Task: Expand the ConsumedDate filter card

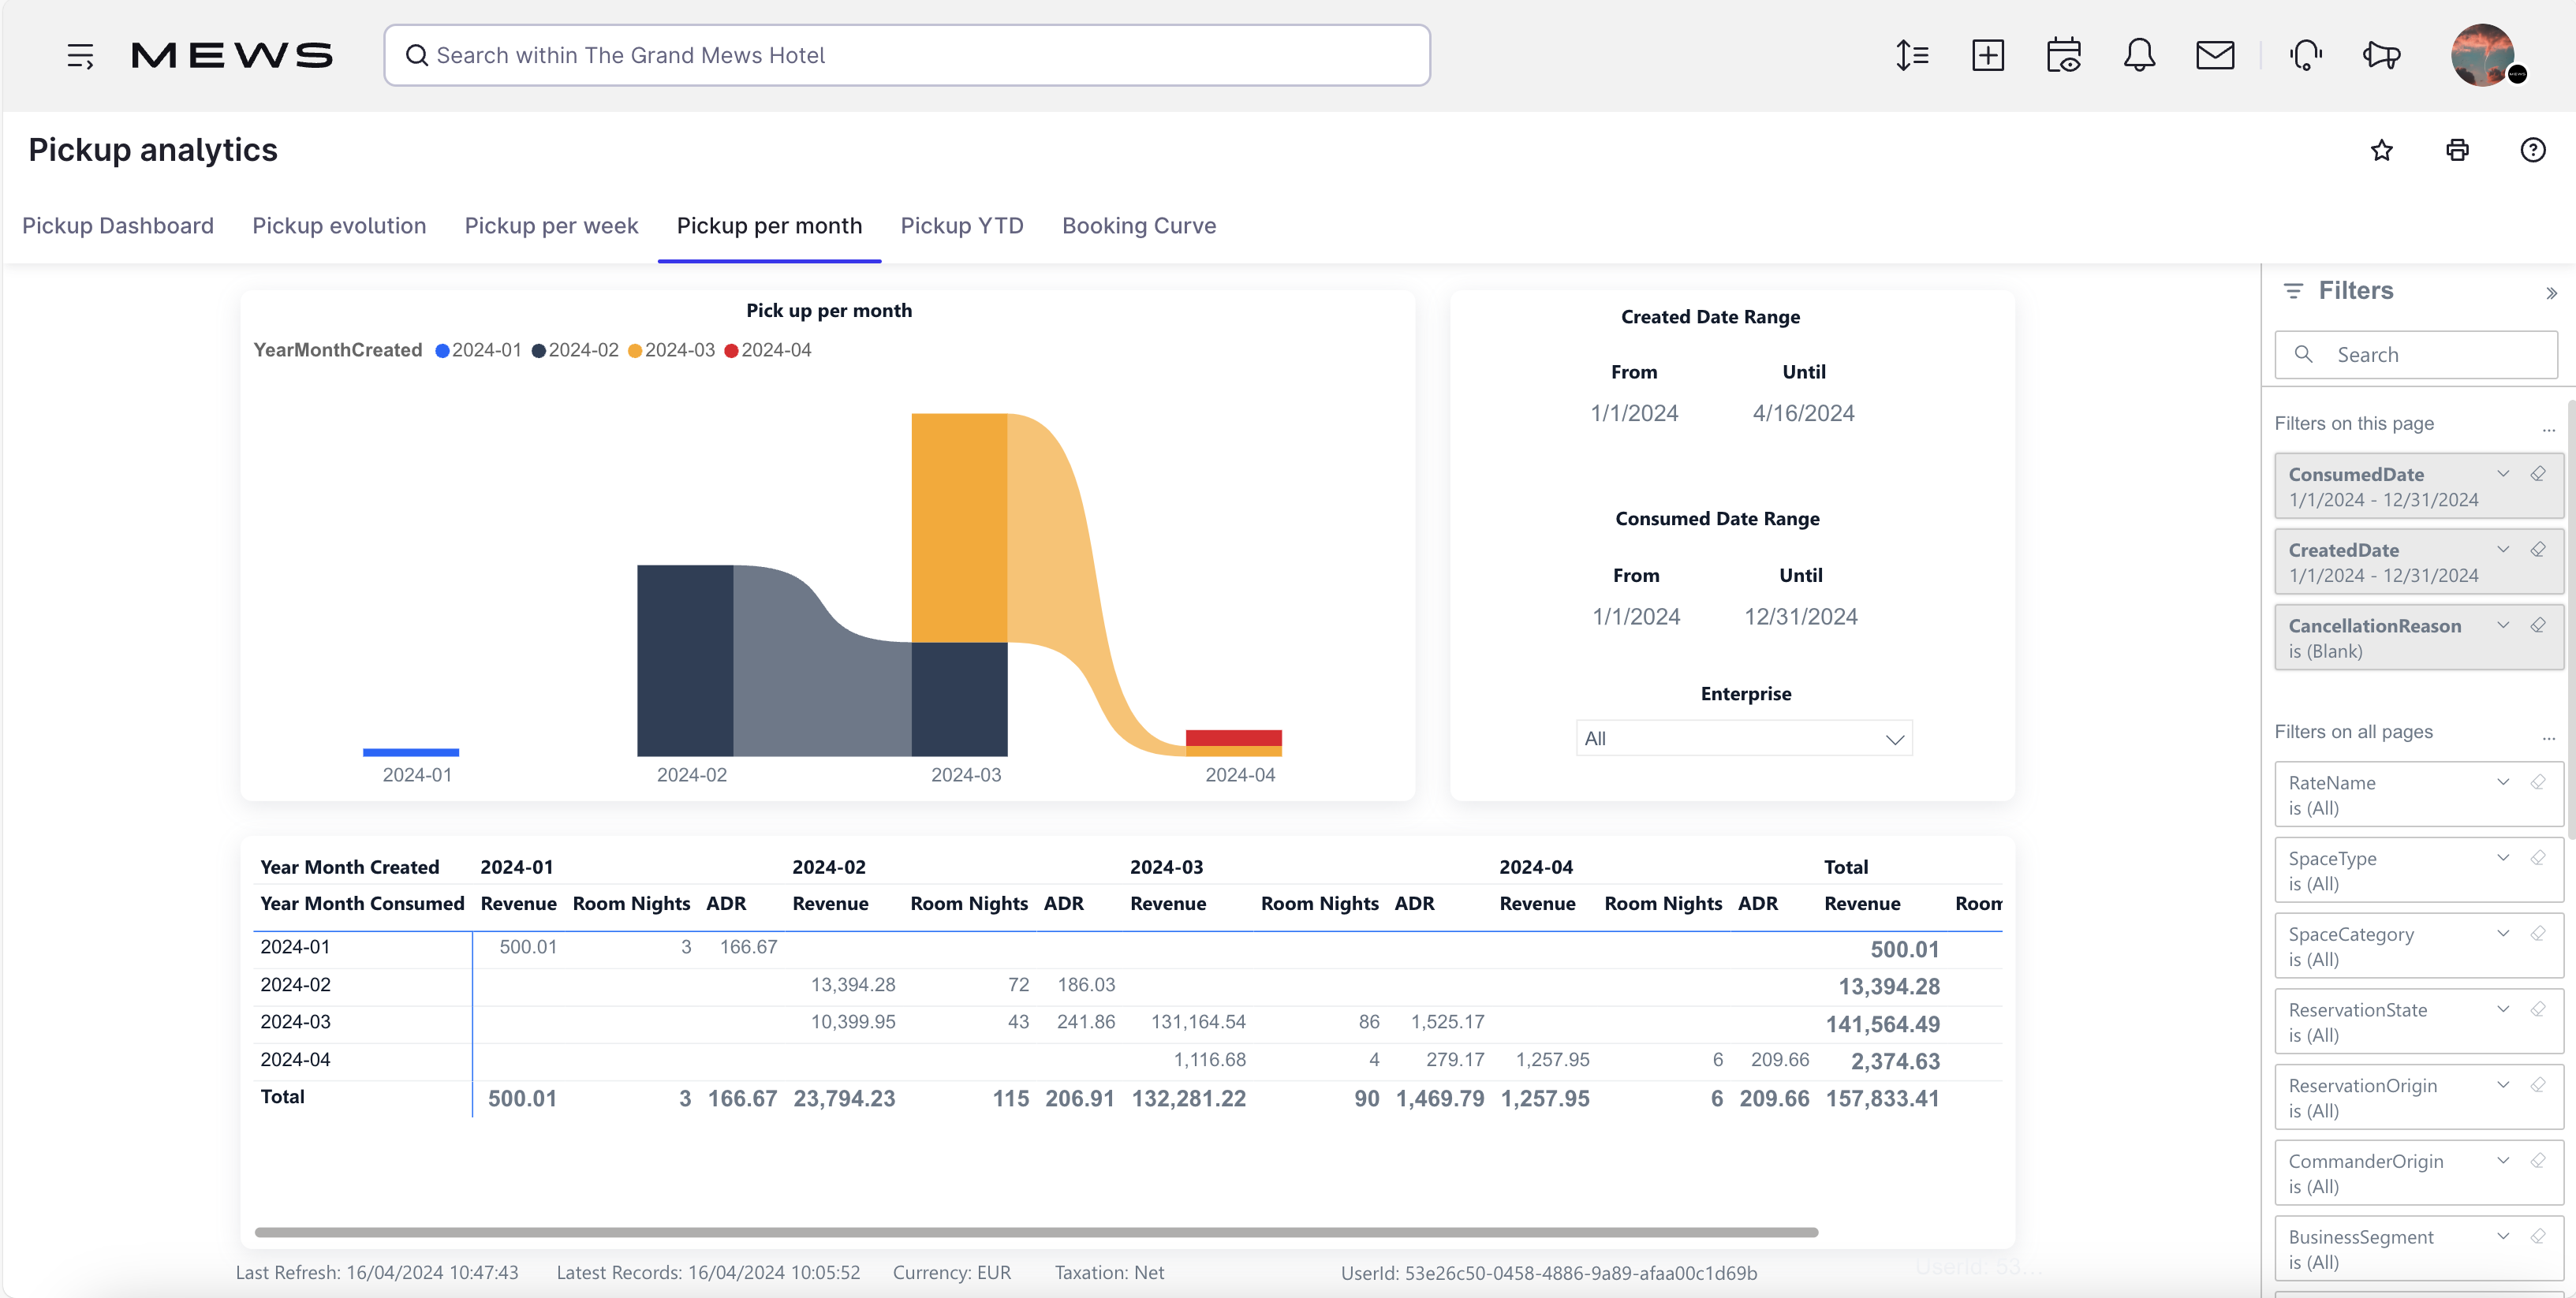Action: tap(2504, 474)
